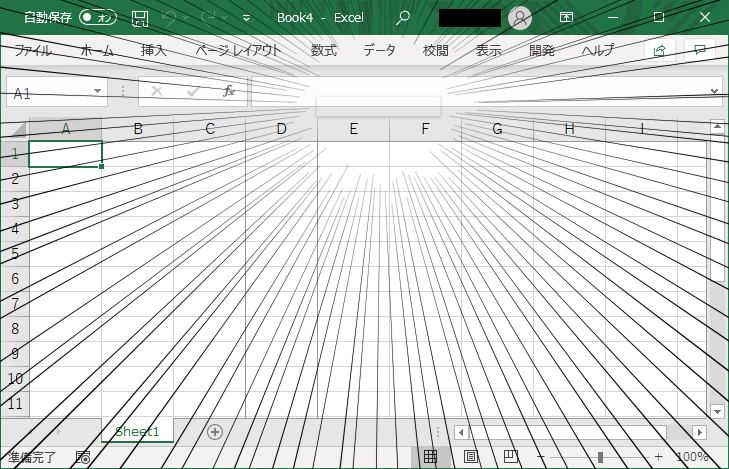
Task: Open the ファイル (File) tab
Action: coord(33,50)
